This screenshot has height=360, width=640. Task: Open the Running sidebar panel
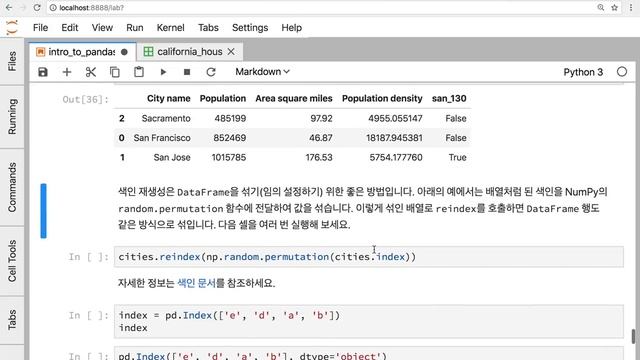(x=12, y=117)
